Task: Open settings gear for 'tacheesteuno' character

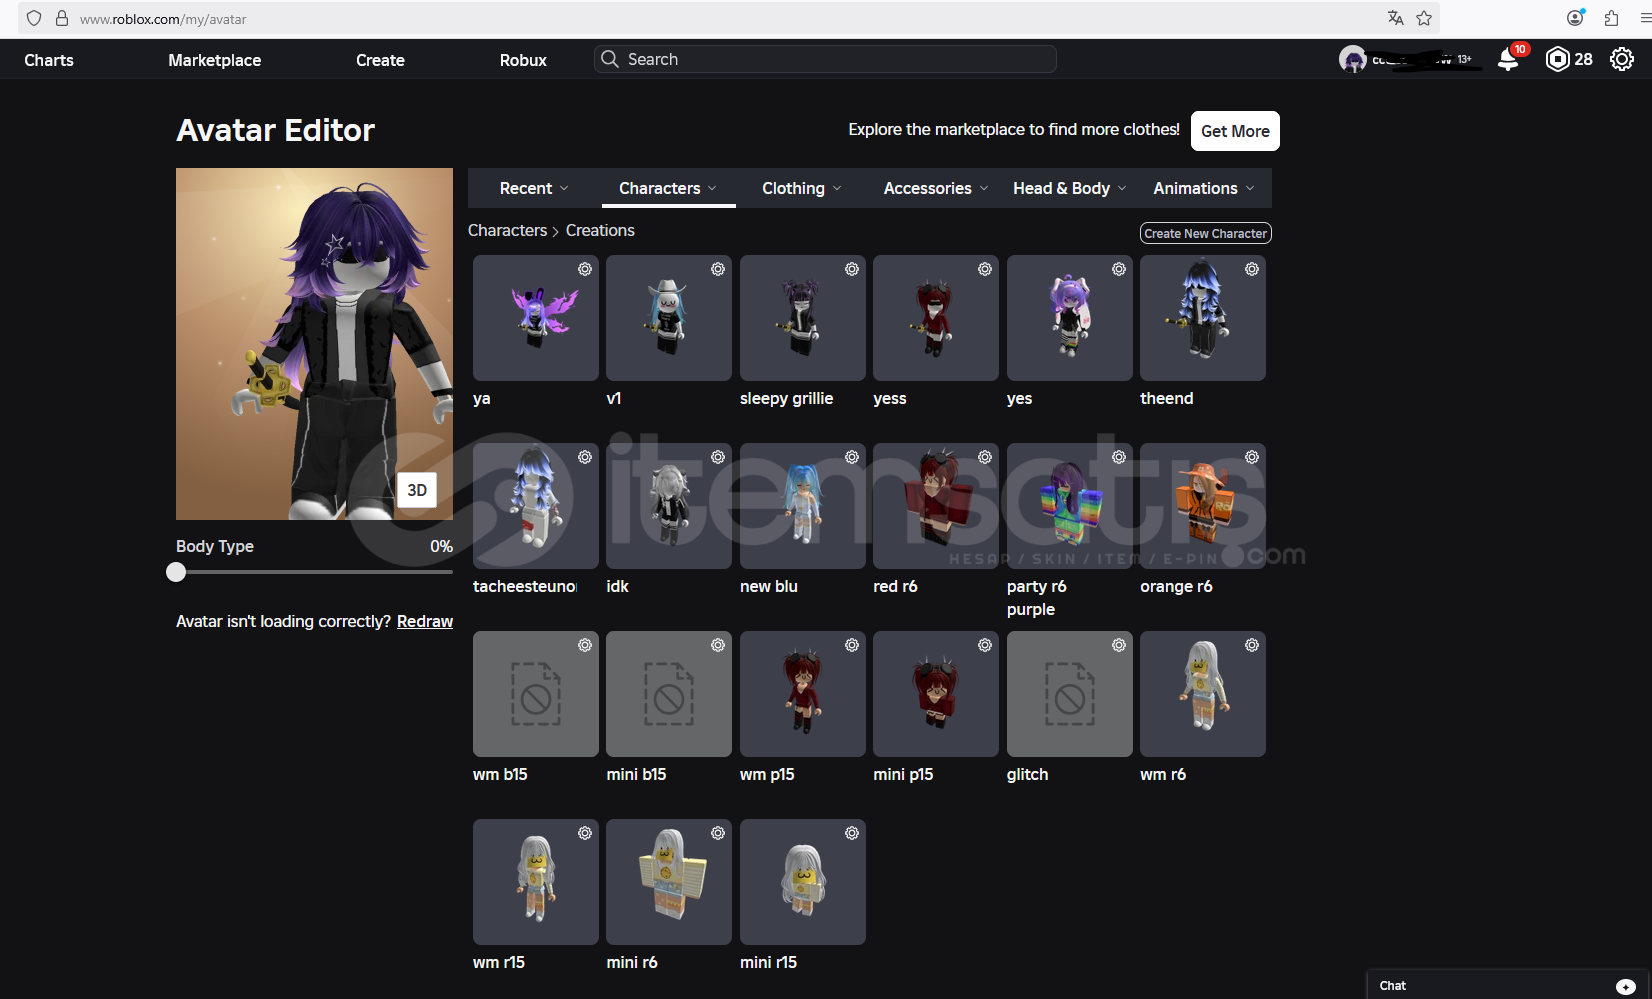Action: tap(585, 457)
